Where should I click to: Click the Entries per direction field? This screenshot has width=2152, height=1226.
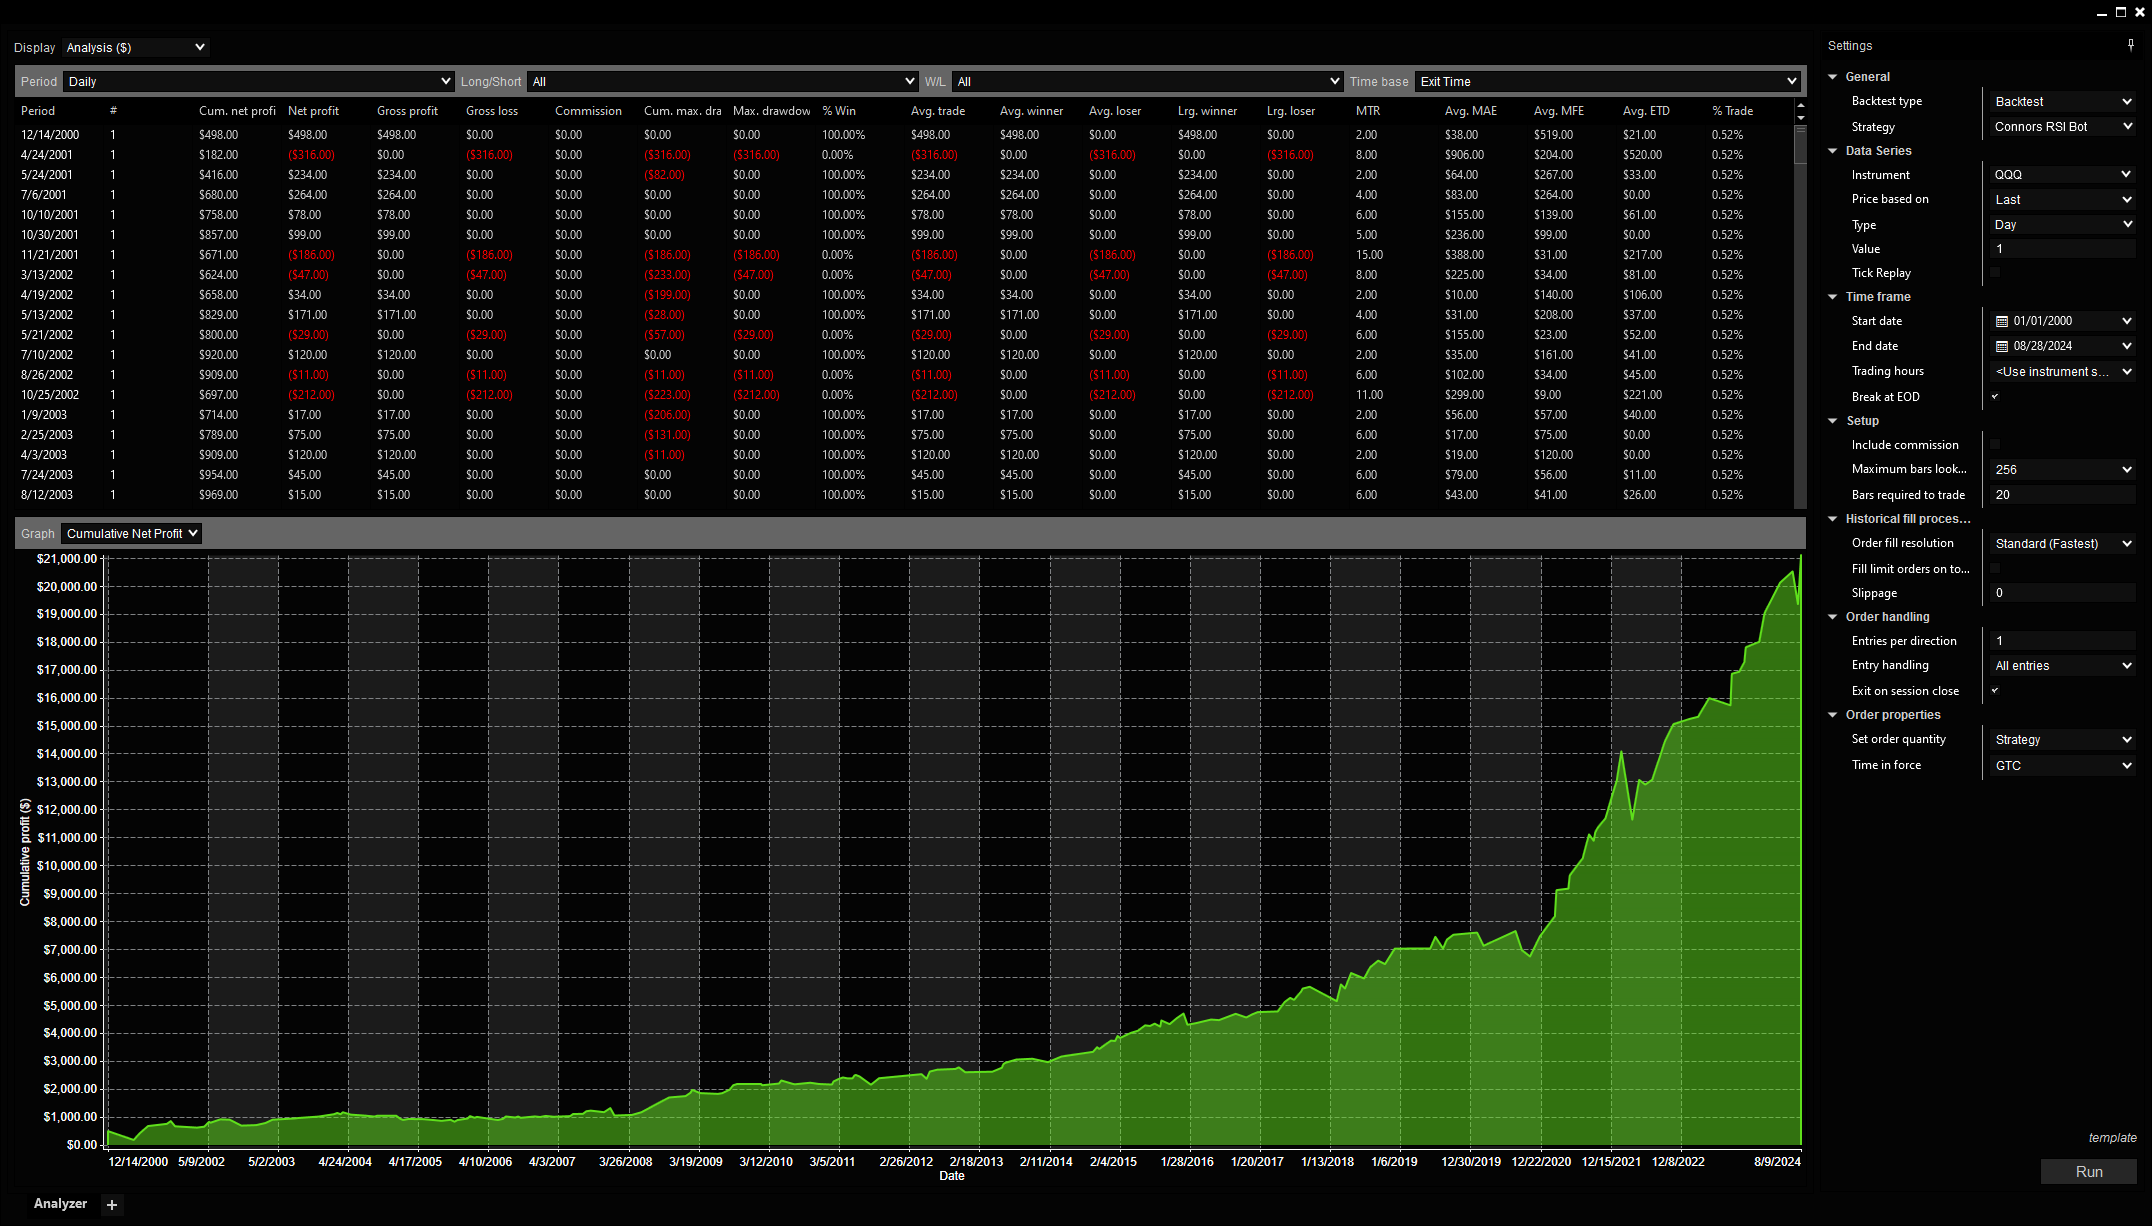[2063, 641]
